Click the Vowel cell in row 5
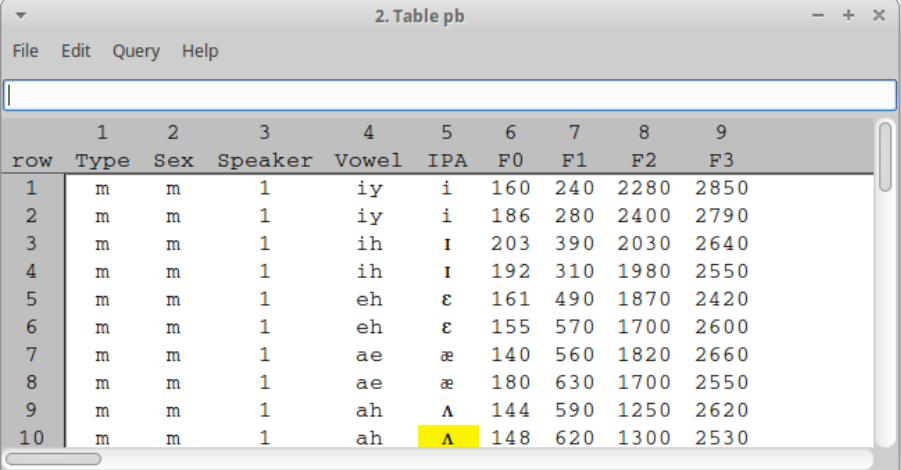 [x=369, y=299]
